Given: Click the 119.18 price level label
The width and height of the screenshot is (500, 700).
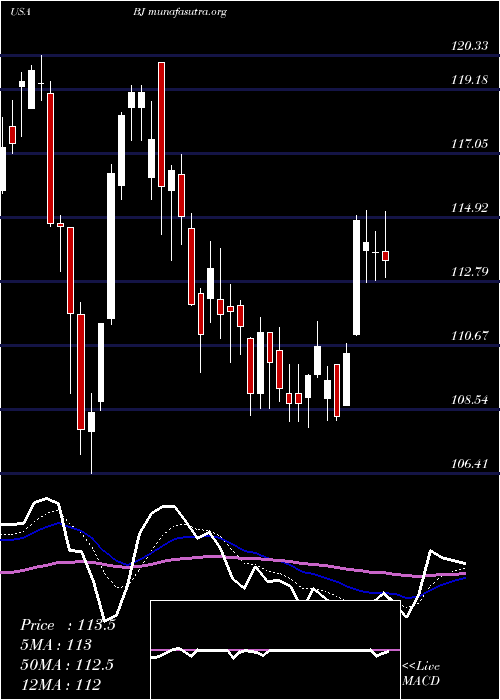Looking at the screenshot, I should [x=469, y=80].
